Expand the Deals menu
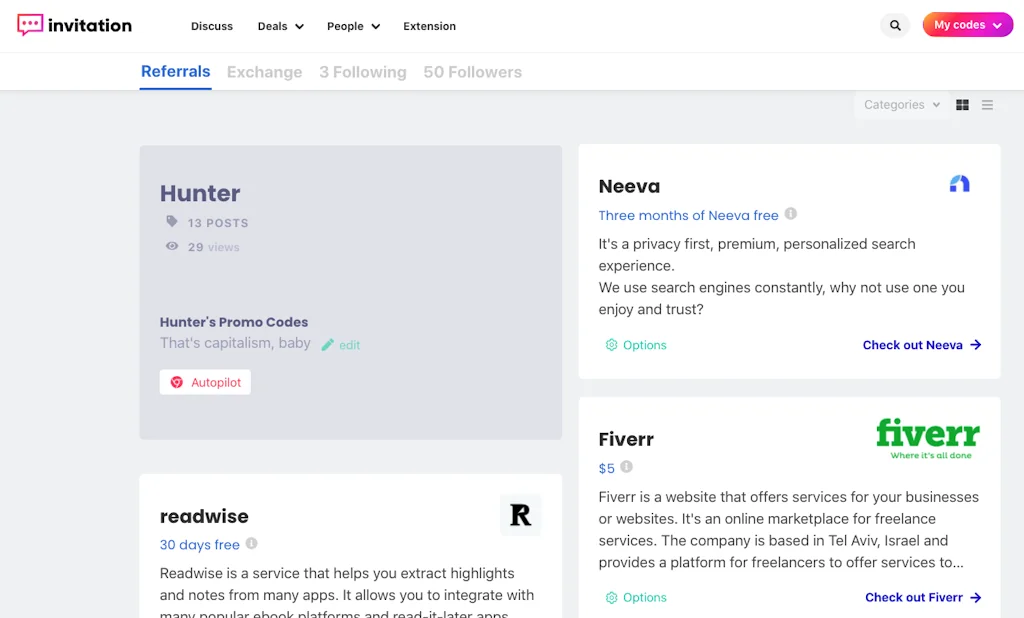The height and width of the screenshot is (618, 1024). tap(280, 26)
